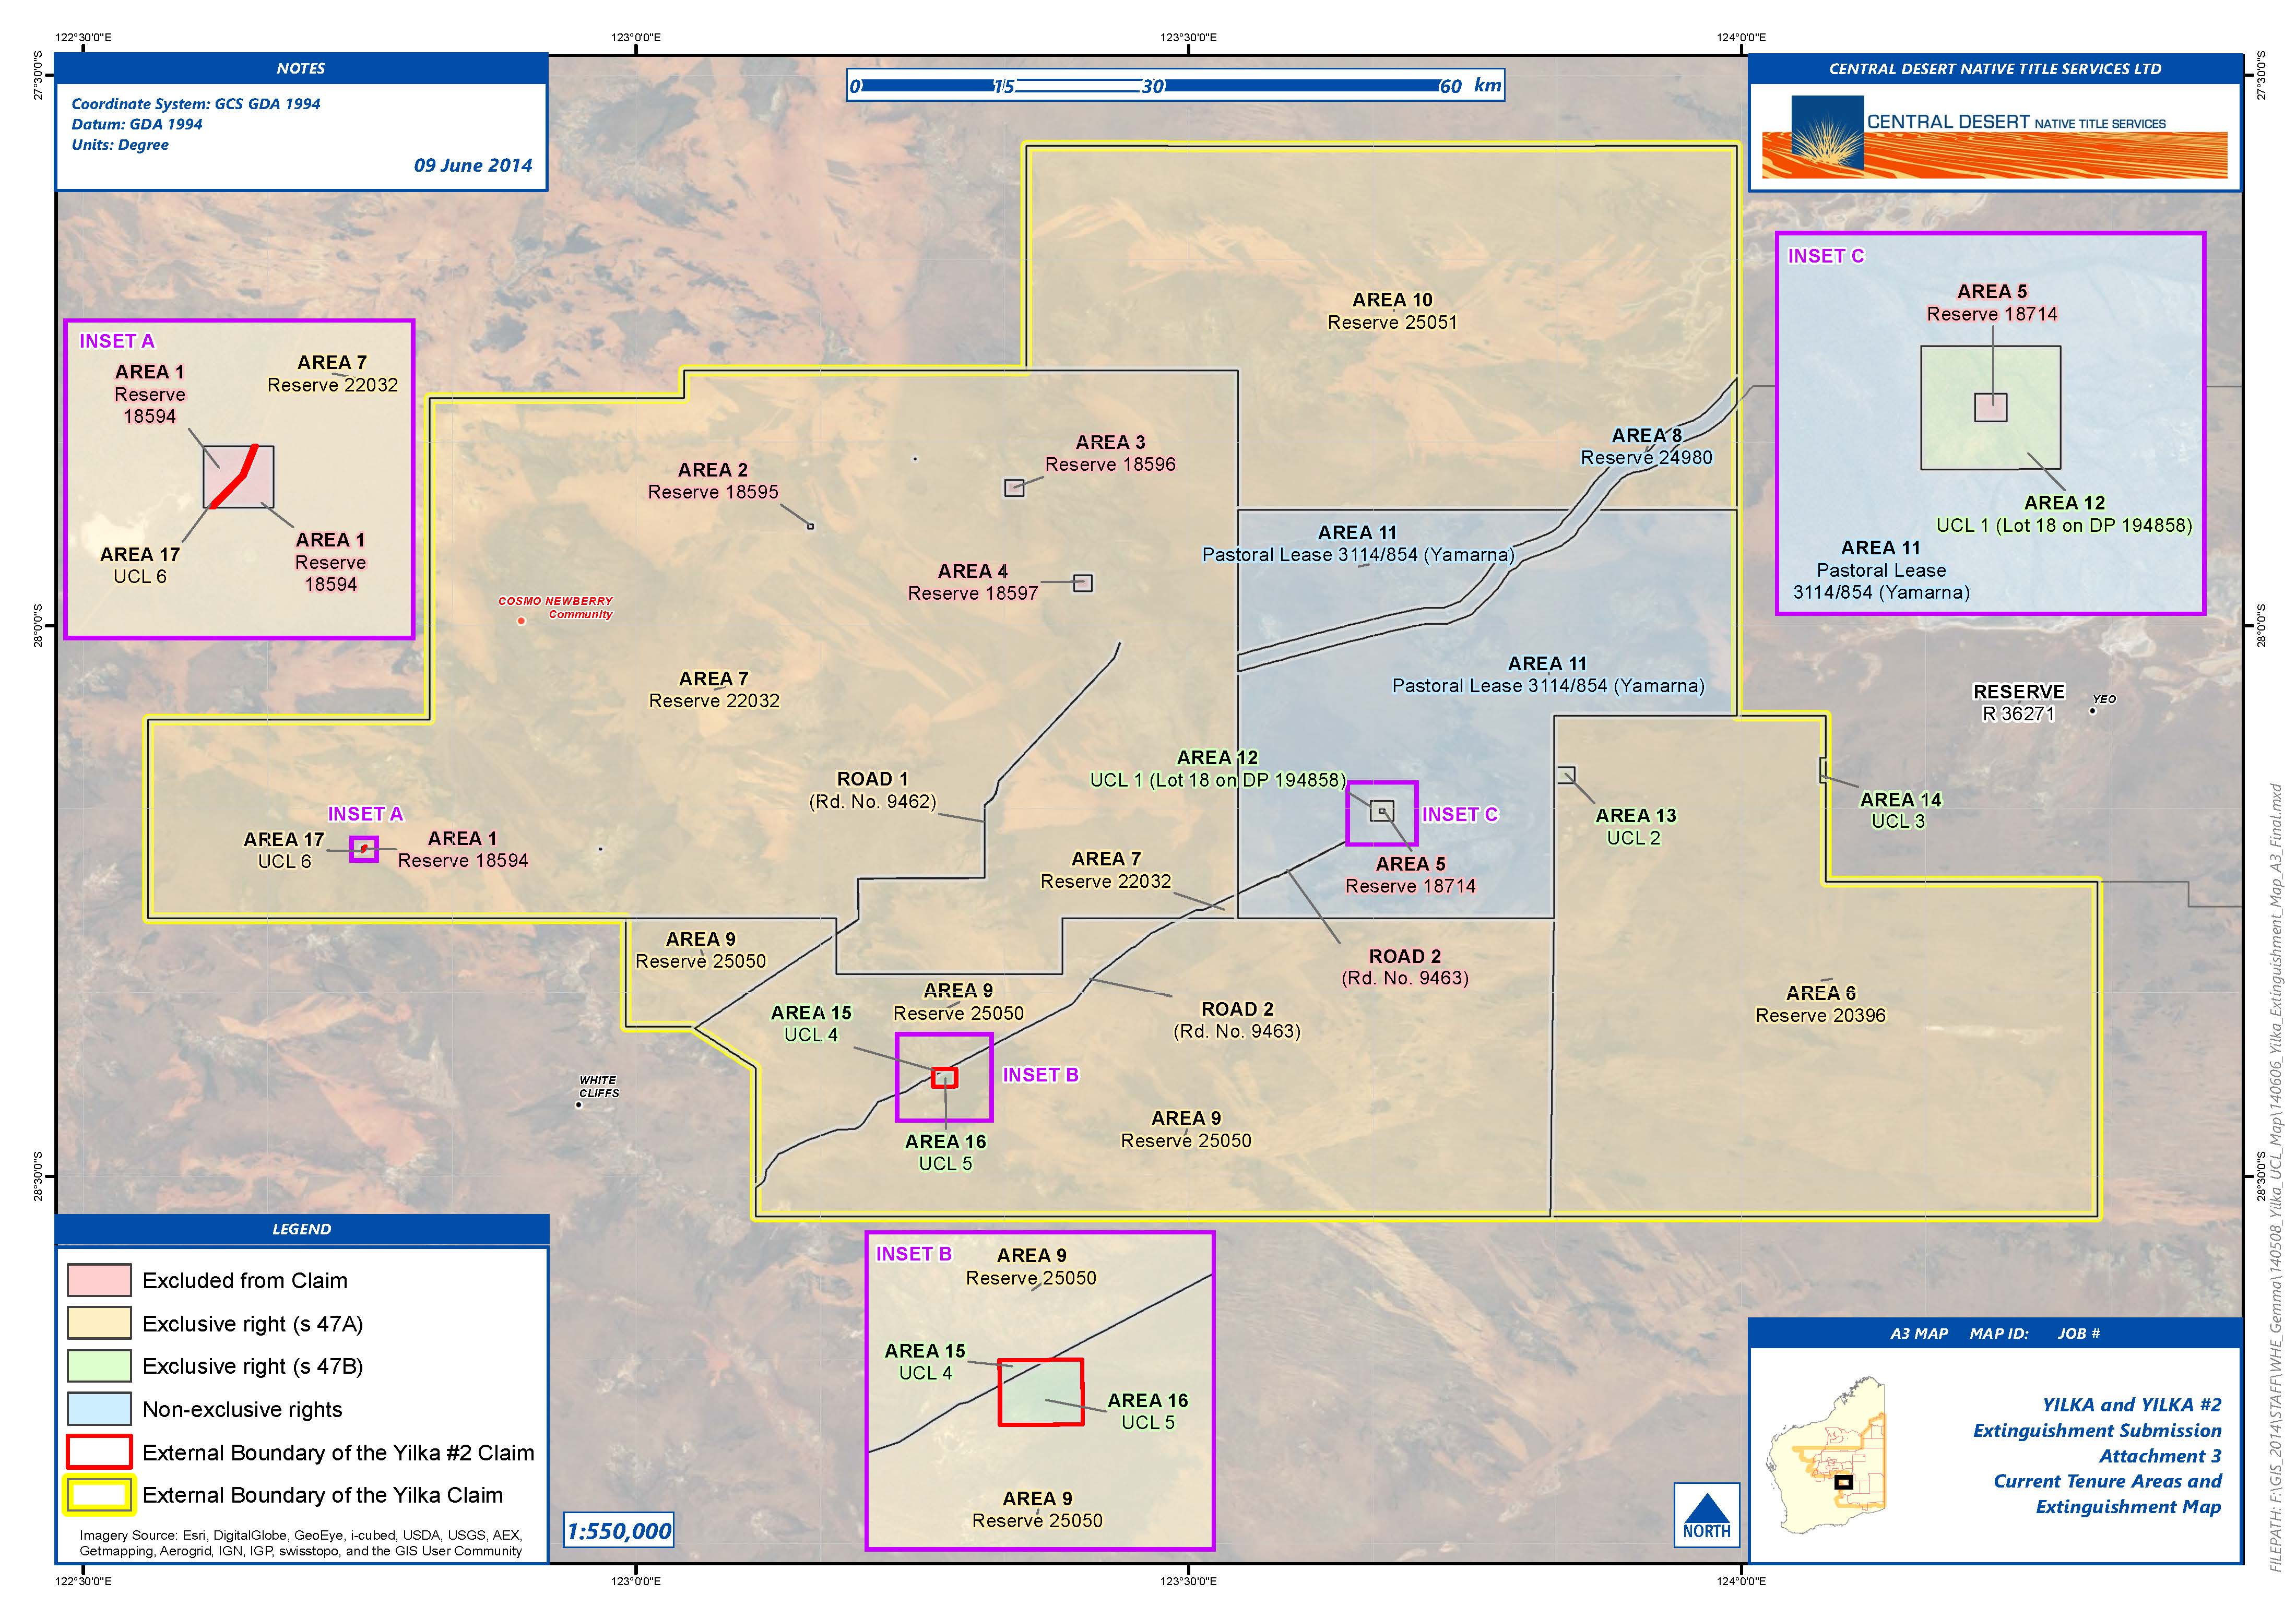Viewport: 2296px width, 1618px height.
Task: Click the INSET C title in the inset panel
Action: click(x=1826, y=256)
